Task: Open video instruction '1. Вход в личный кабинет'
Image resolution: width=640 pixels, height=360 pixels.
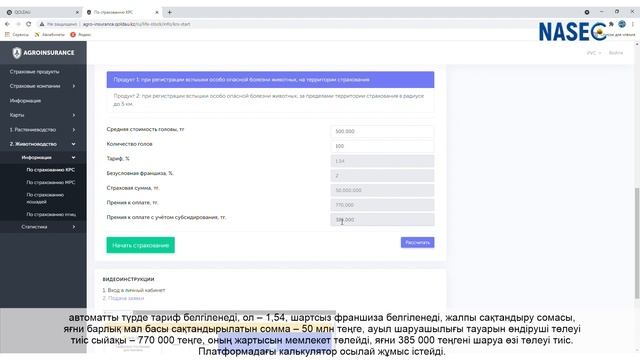Action: pos(133,290)
